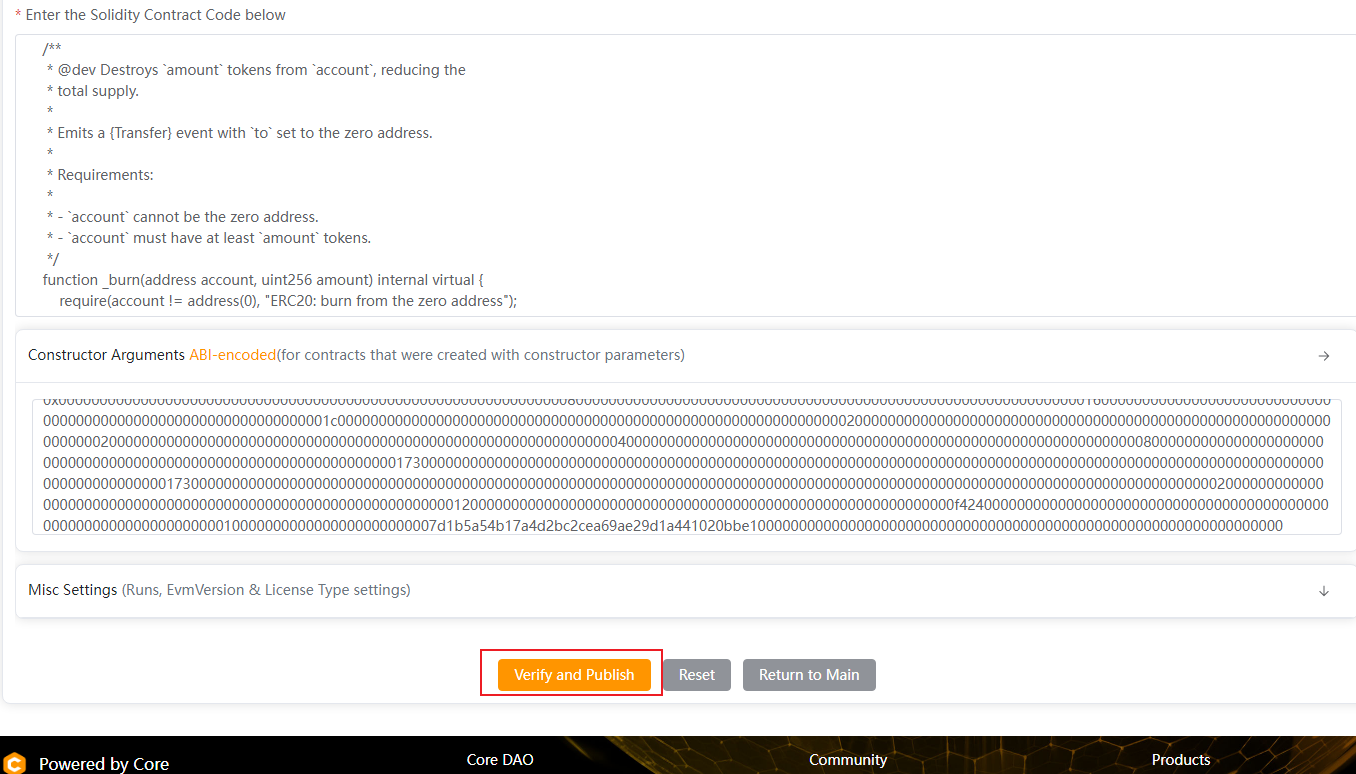Go back with Return to Main
The image size is (1356, 774).
[x=808, y=675]
